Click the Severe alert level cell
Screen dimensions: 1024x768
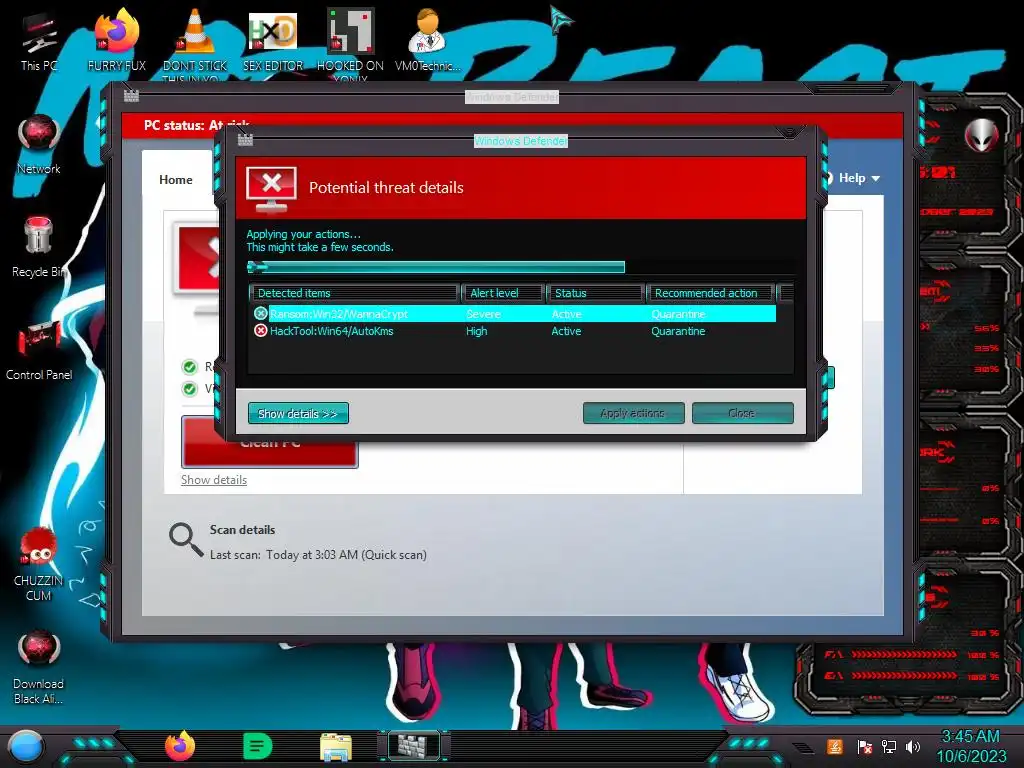pyautogui.click(x=483, y=314)
